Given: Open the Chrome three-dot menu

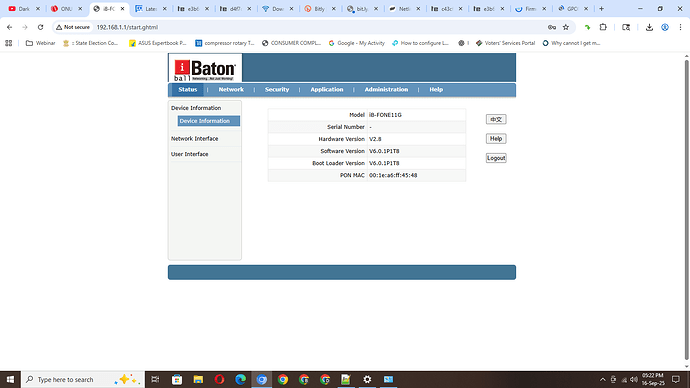Looking at the screenshot, I should (680, 27).
